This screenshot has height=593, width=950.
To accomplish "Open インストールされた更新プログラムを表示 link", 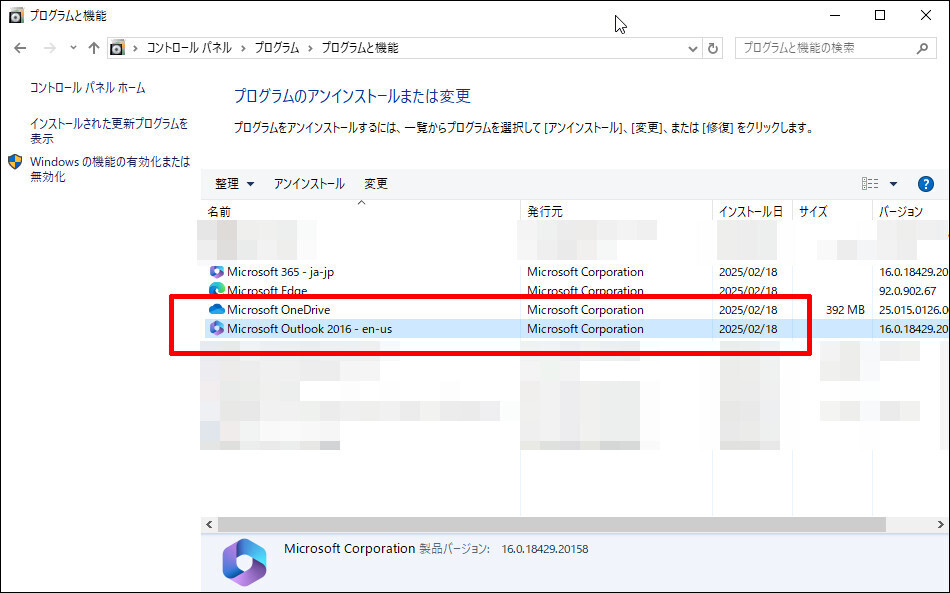I will click(109, 131).
